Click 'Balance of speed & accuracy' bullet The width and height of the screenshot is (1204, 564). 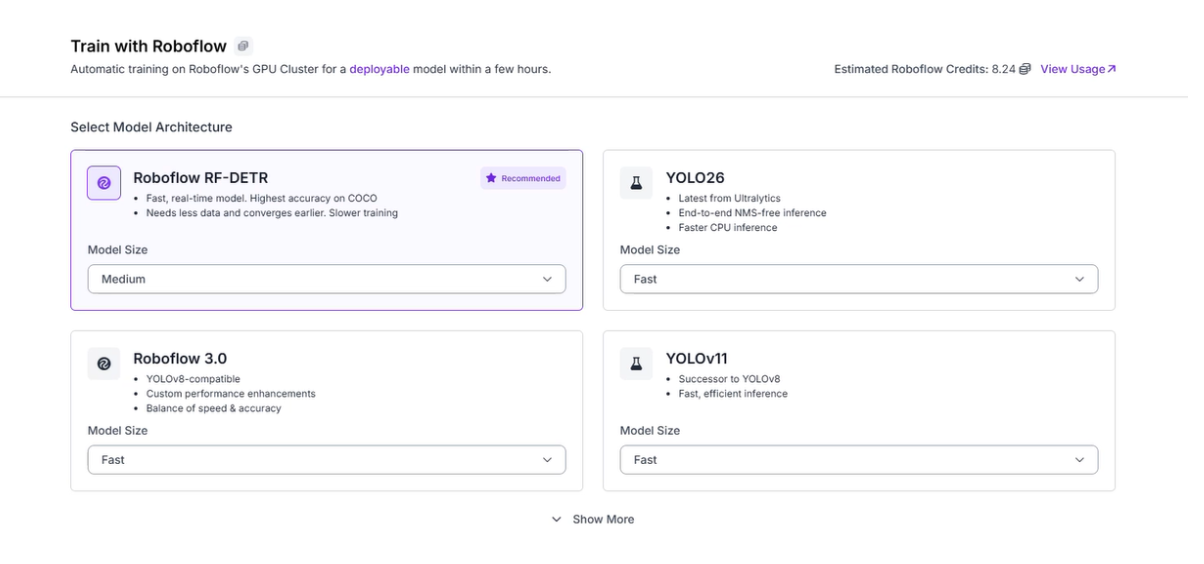coord(214,409)
